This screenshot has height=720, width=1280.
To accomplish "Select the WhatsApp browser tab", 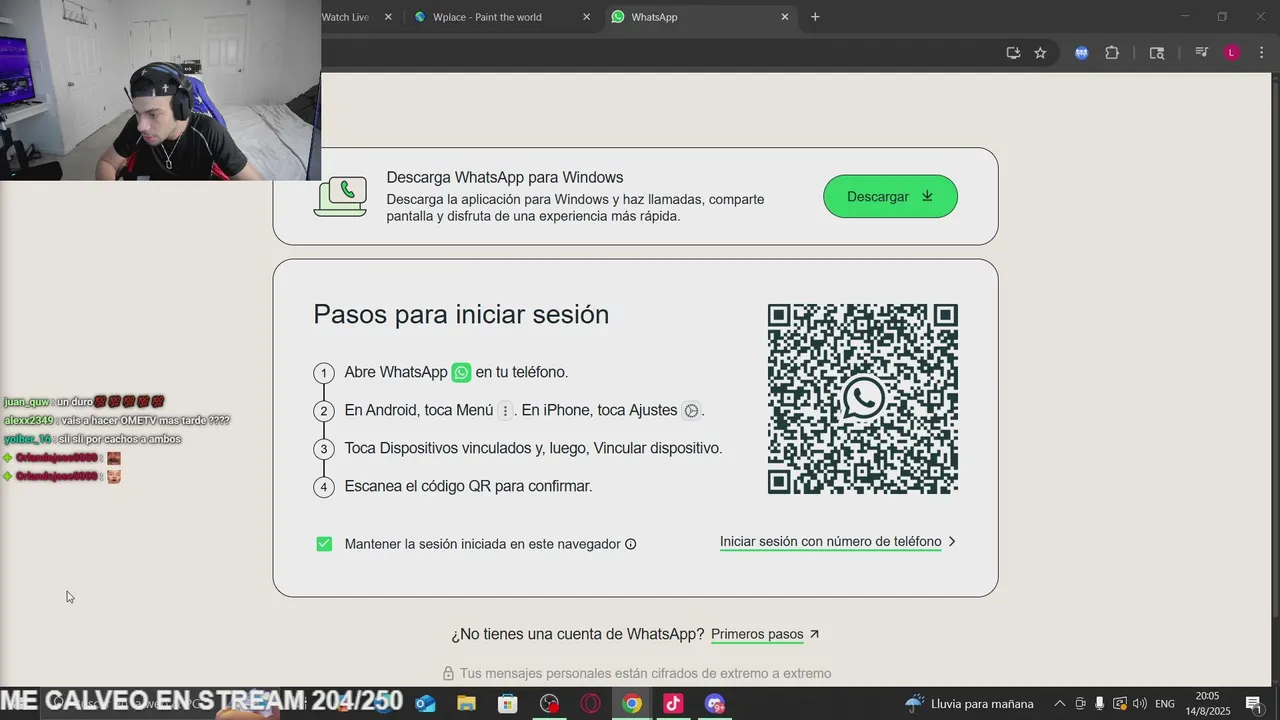I will click(700, 17).
